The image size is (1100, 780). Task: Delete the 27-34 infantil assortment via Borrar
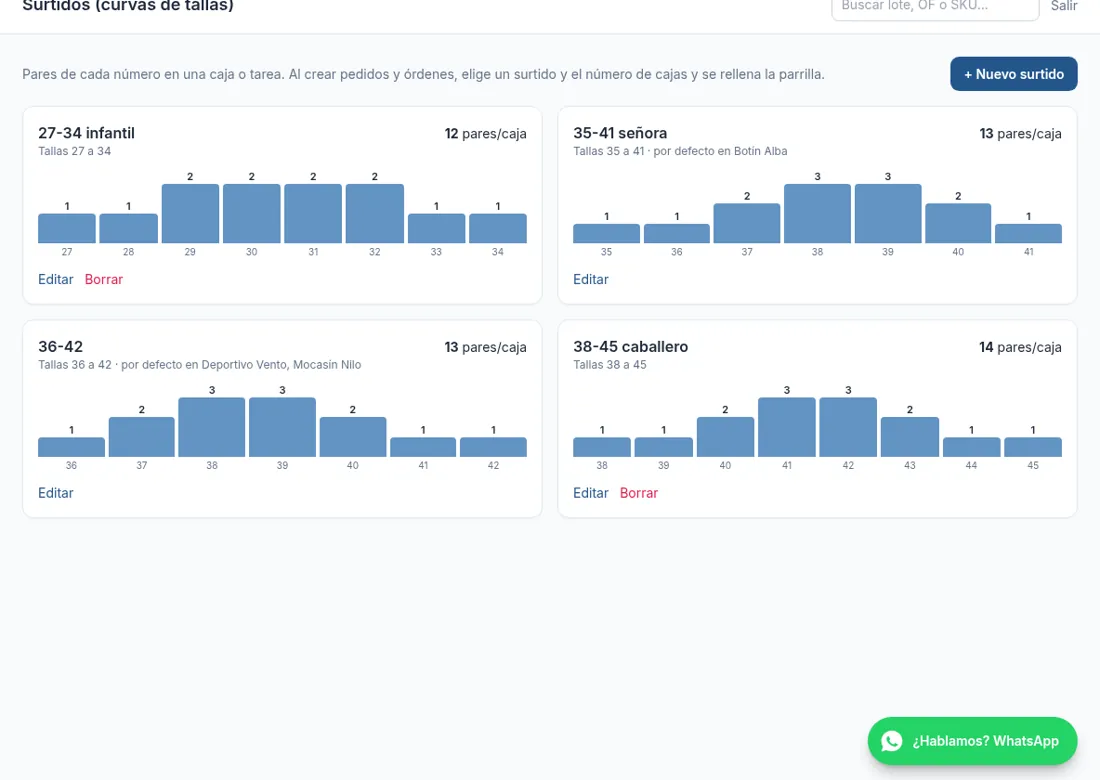coord(104,279)
